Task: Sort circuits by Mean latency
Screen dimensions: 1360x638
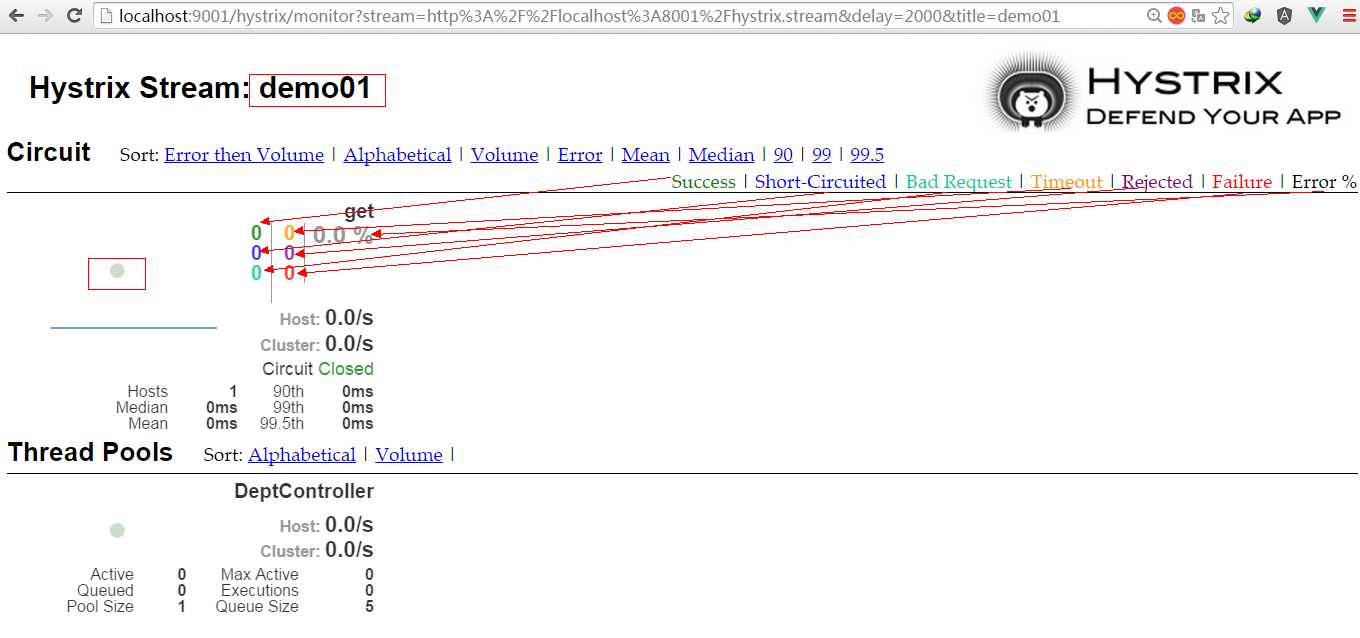Action: (x=645, y=155)
